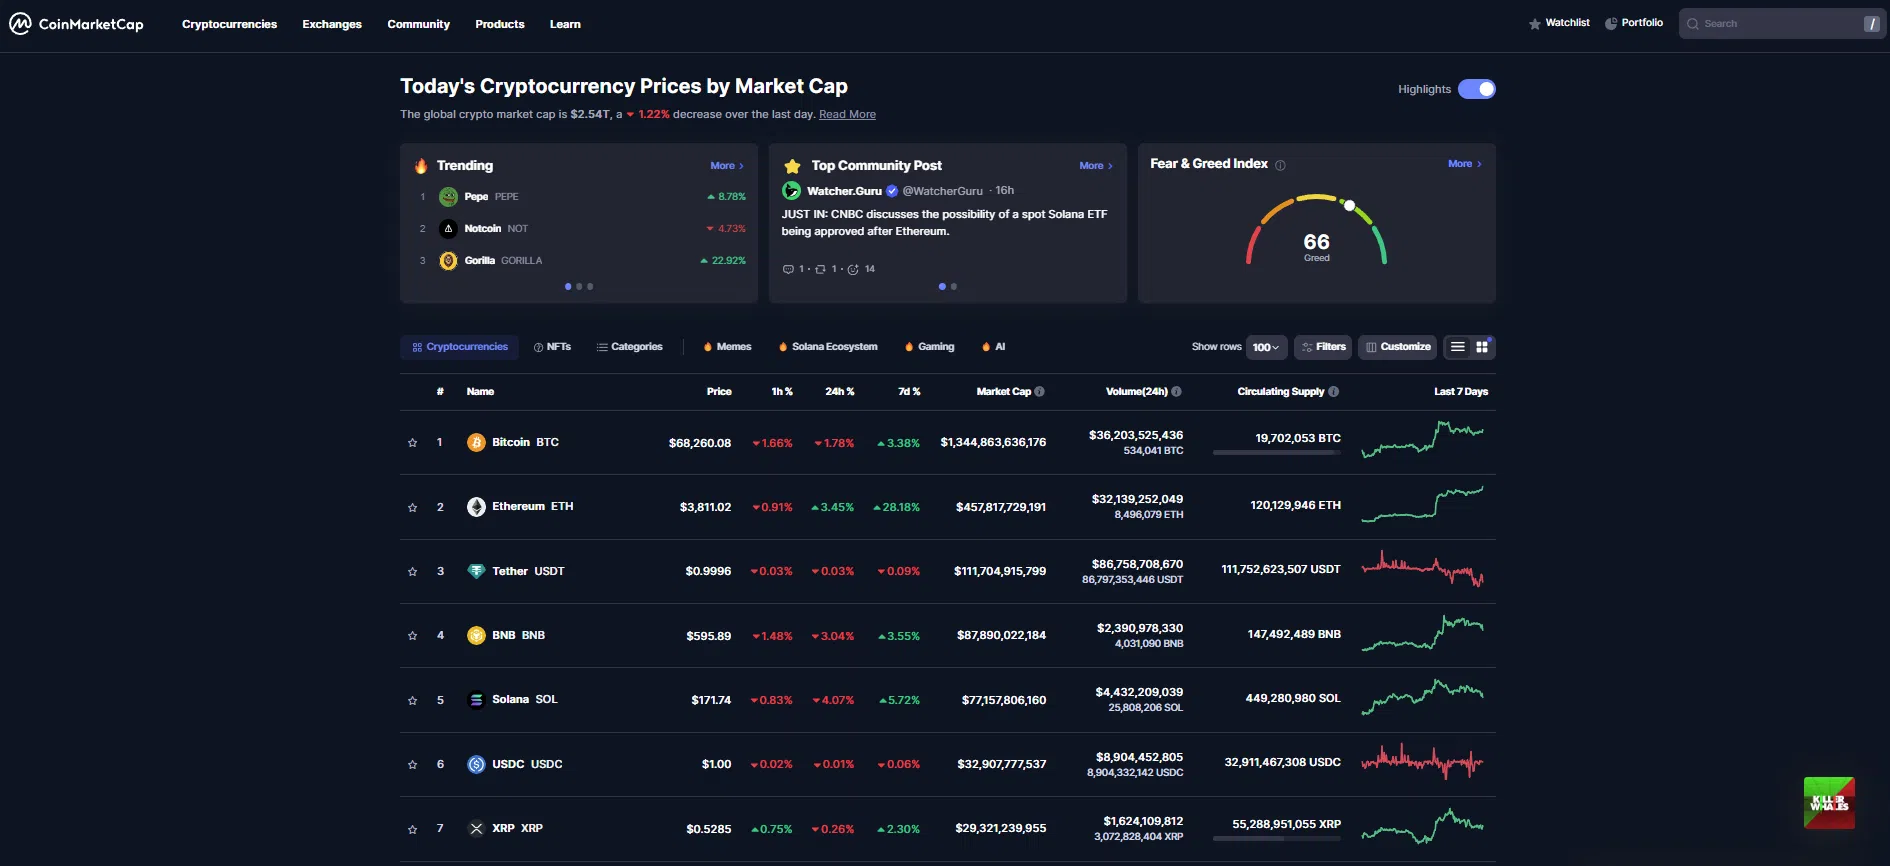The width and height of the screenshot is (1890, 866).
Task: Sort table by 24h % column
Action: [839, 392]
